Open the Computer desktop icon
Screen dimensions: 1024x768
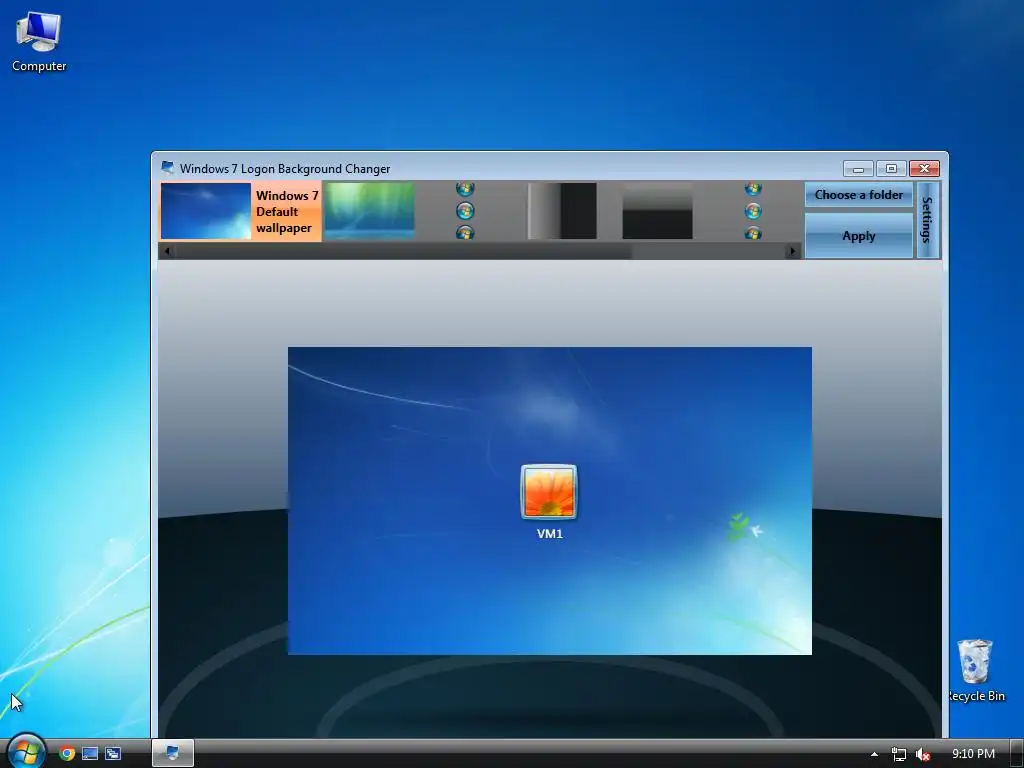pyautogui.click(x=39, y=42)
